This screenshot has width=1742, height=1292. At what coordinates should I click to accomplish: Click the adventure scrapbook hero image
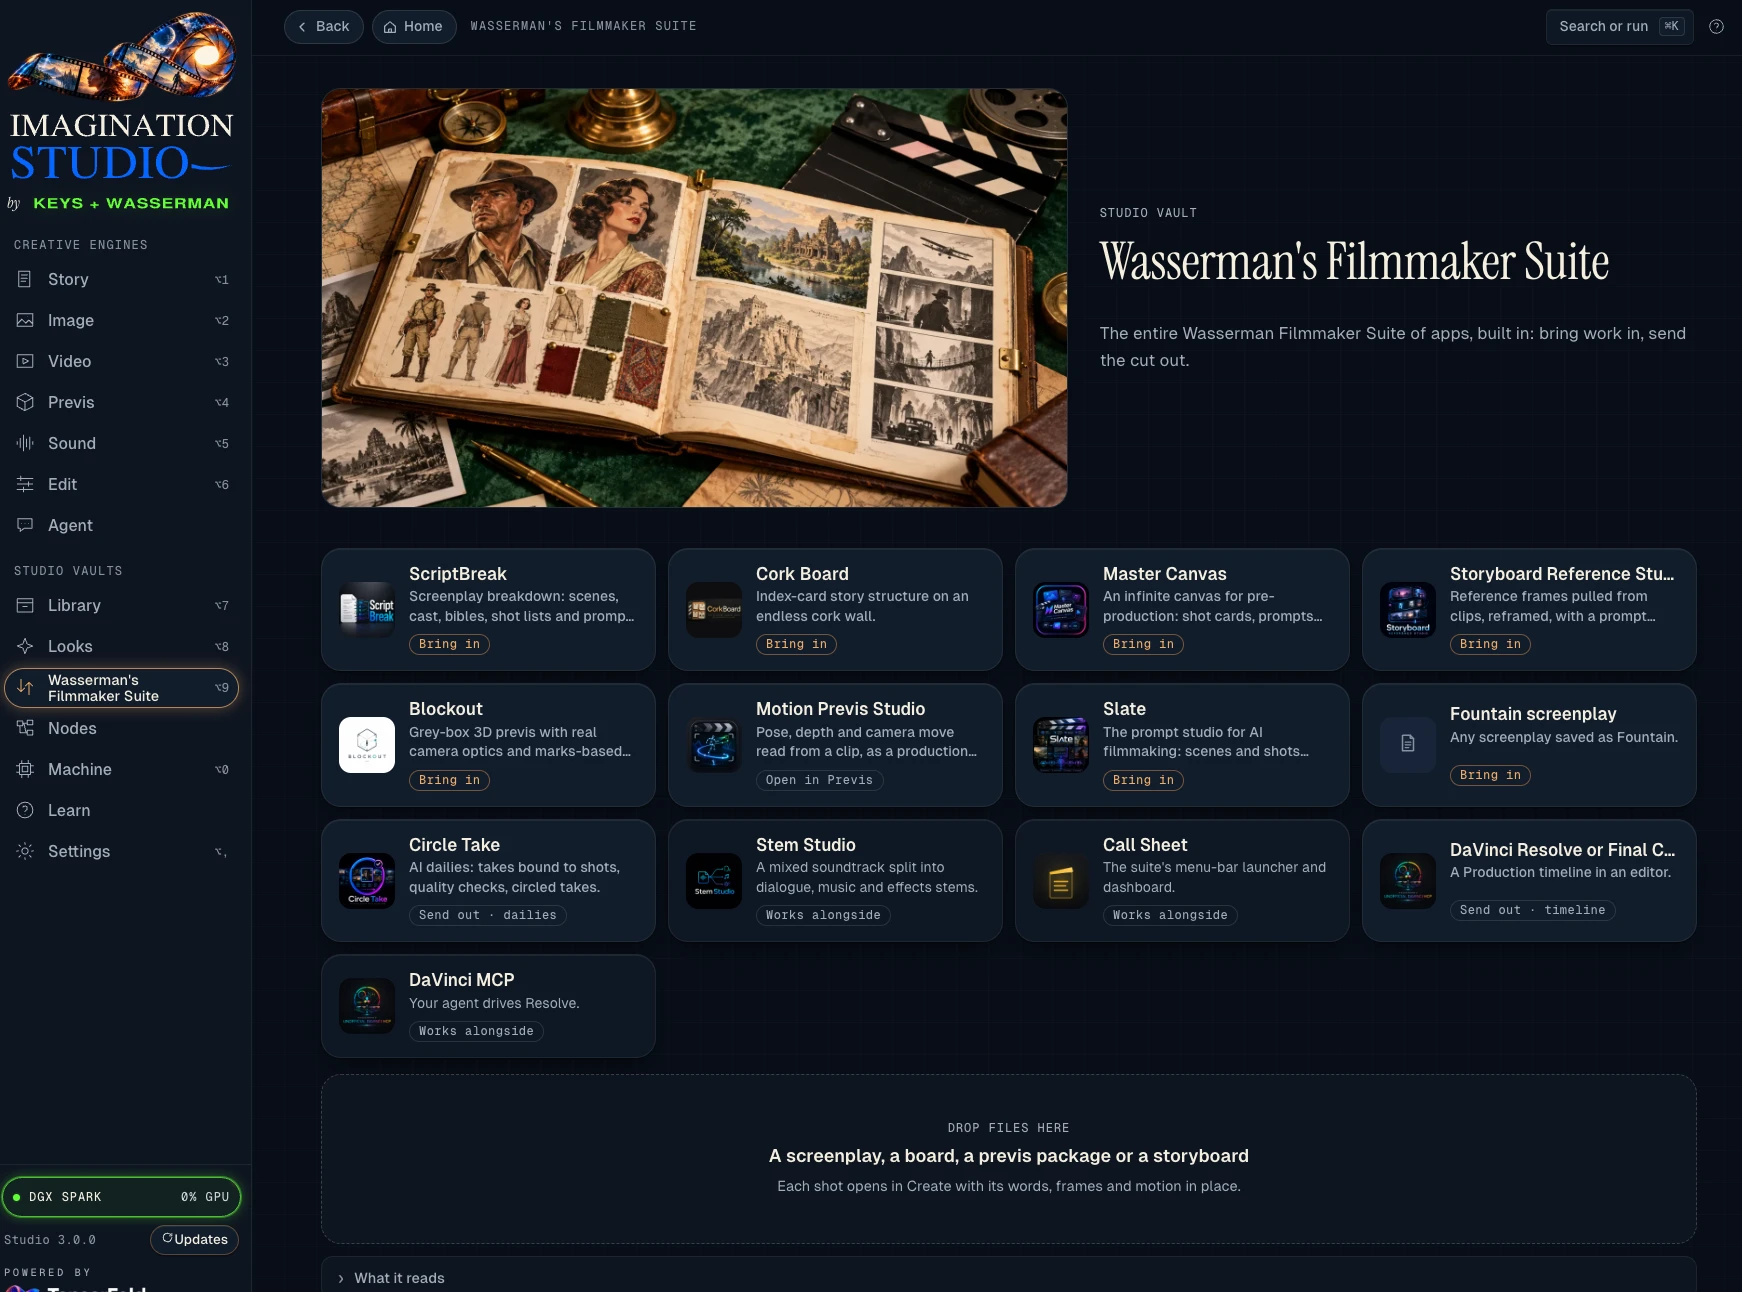(x=694, y=298)
